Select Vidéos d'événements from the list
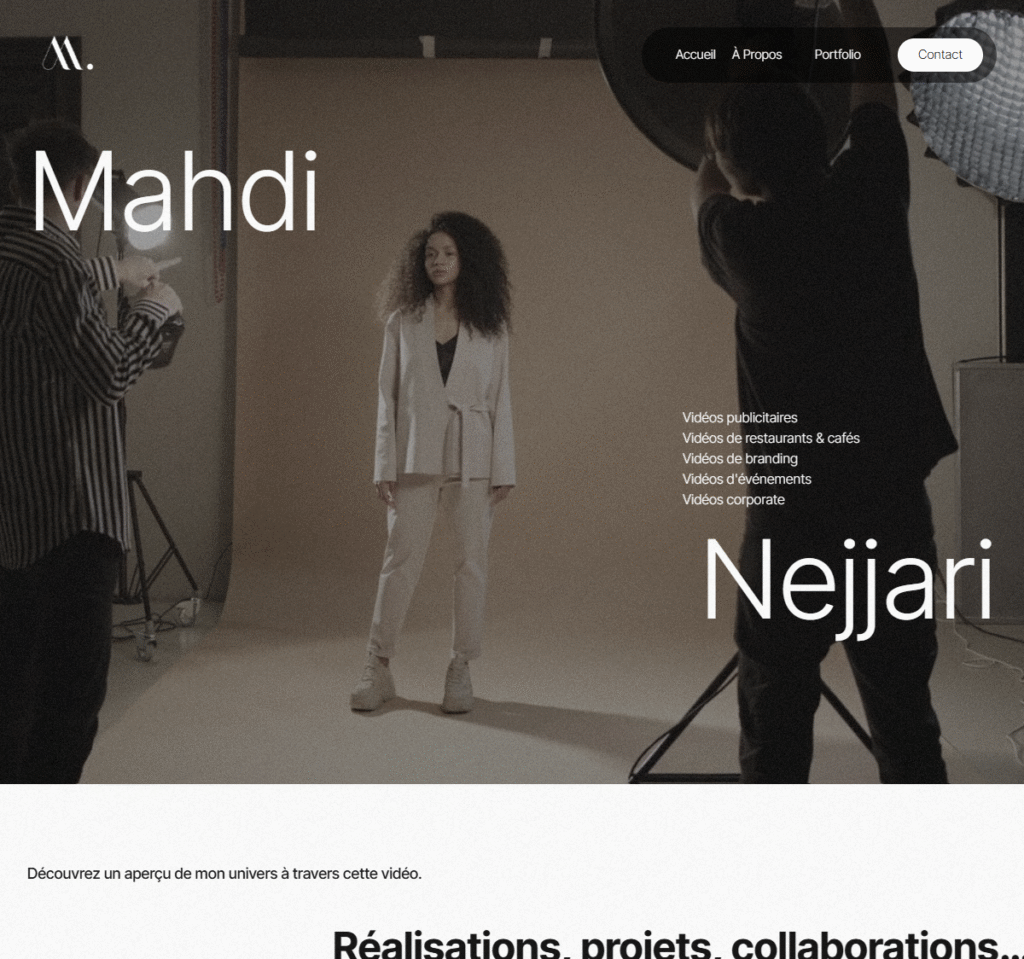Image resolution: width=1024 pixels, height=959 pixels. click(746, 479)
